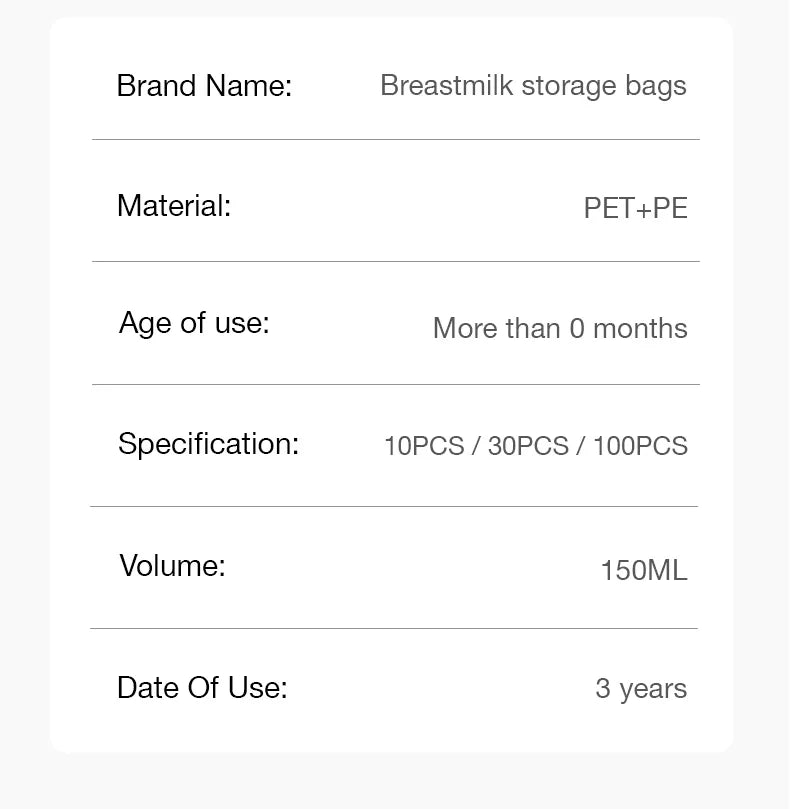
Task: Choose the "100PCS" specification option
Action: point(640,446)
